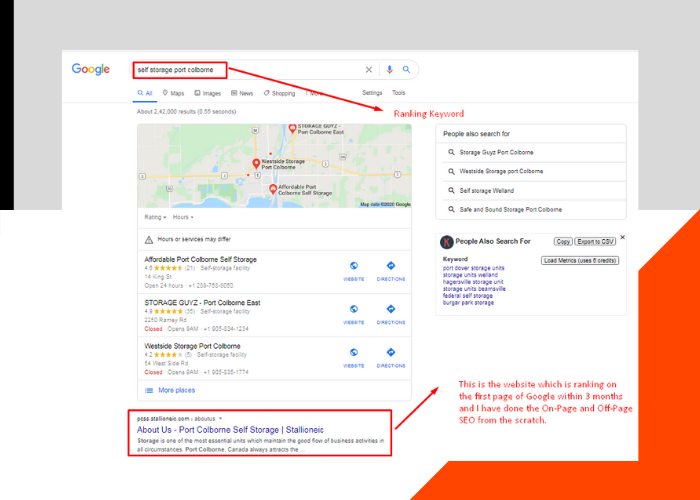The width and height of the screenshot is (700, 500).
Task: Open Affordable Port Colborne Self Storage listing
Action: pyautogui.click(x=200, y=259)
